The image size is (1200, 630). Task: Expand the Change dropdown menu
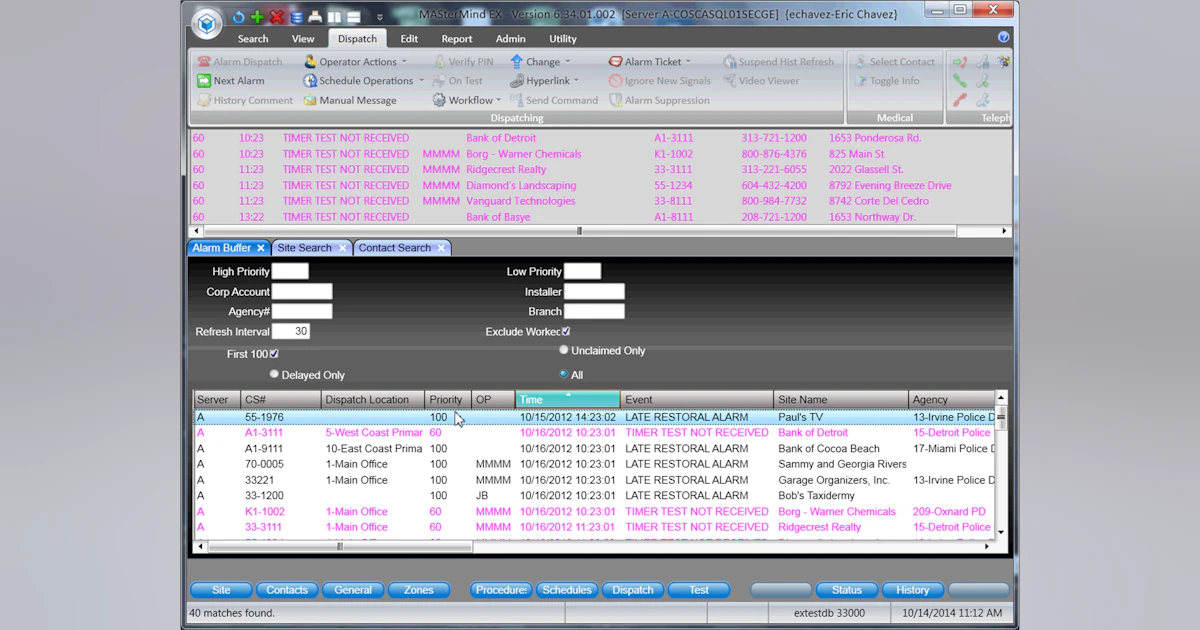point(541,61)
